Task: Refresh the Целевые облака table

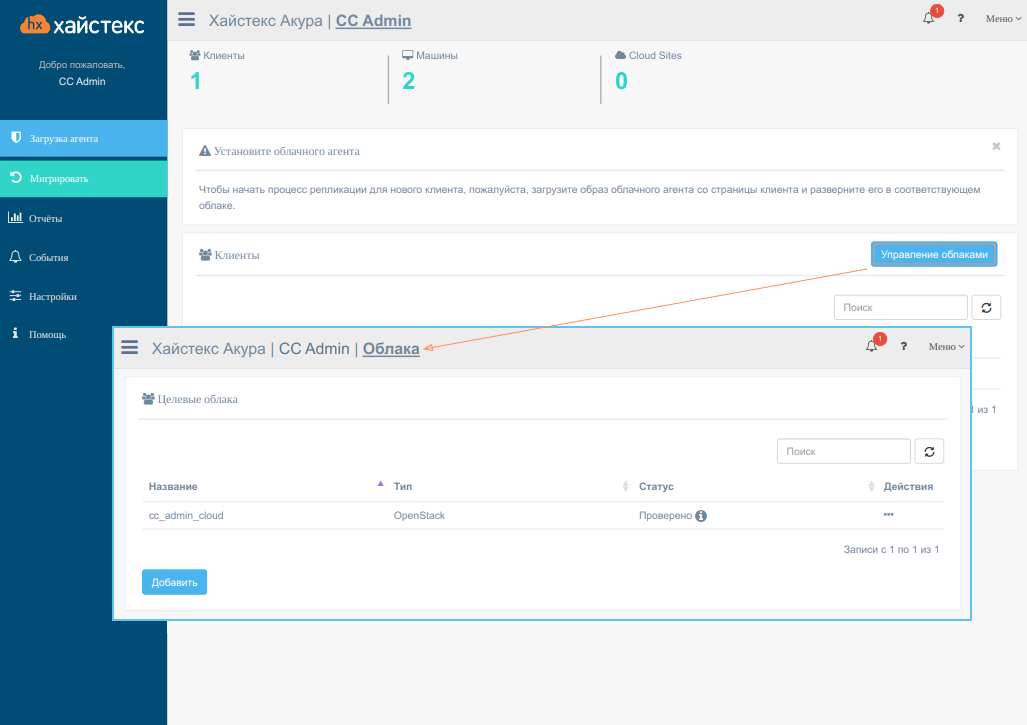Action: 928,452
